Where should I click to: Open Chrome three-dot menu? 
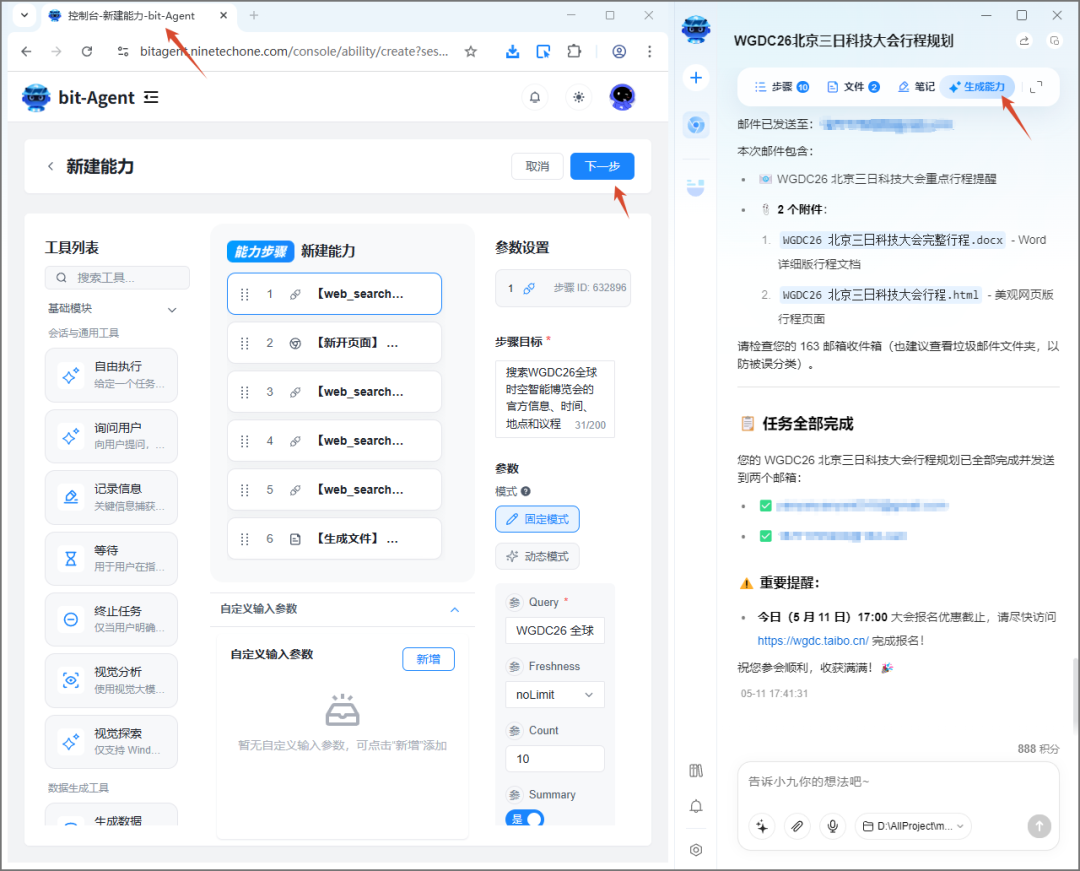pos(650,52)
